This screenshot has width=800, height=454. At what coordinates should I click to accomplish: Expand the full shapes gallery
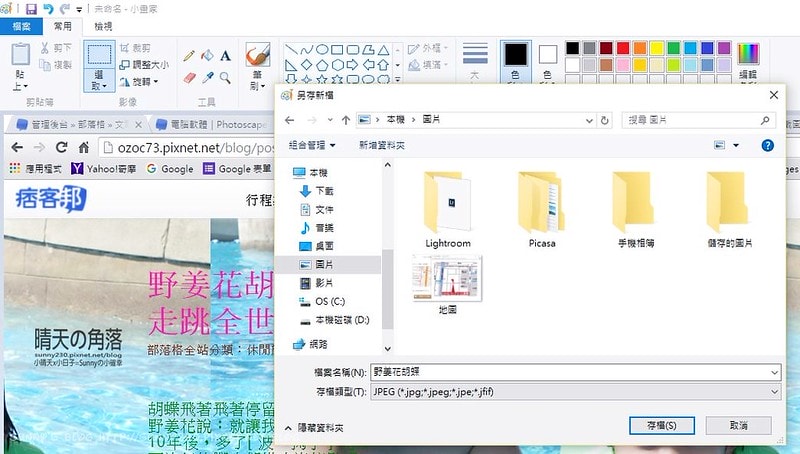click(x=397, y=80)
